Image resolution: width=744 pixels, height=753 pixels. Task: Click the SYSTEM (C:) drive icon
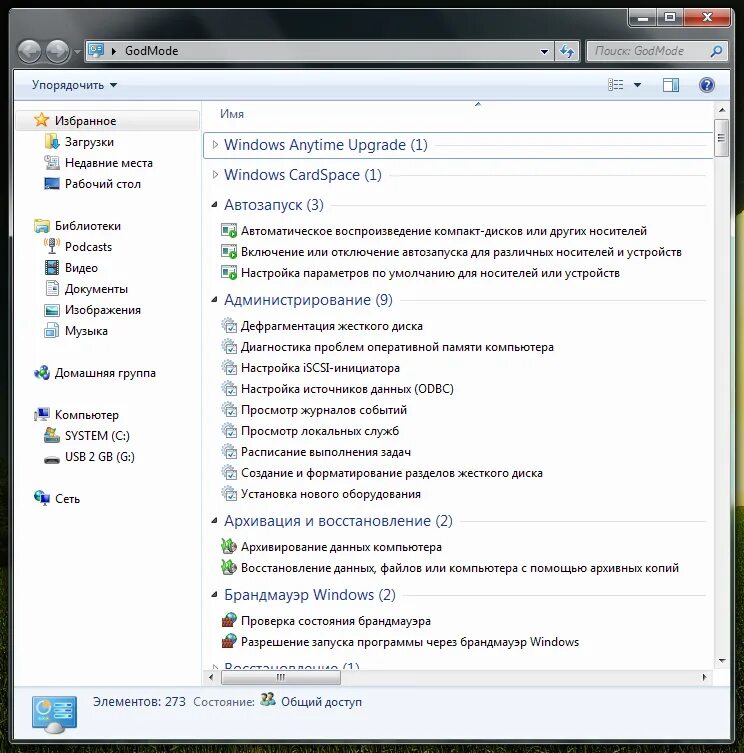pos(52,435)
